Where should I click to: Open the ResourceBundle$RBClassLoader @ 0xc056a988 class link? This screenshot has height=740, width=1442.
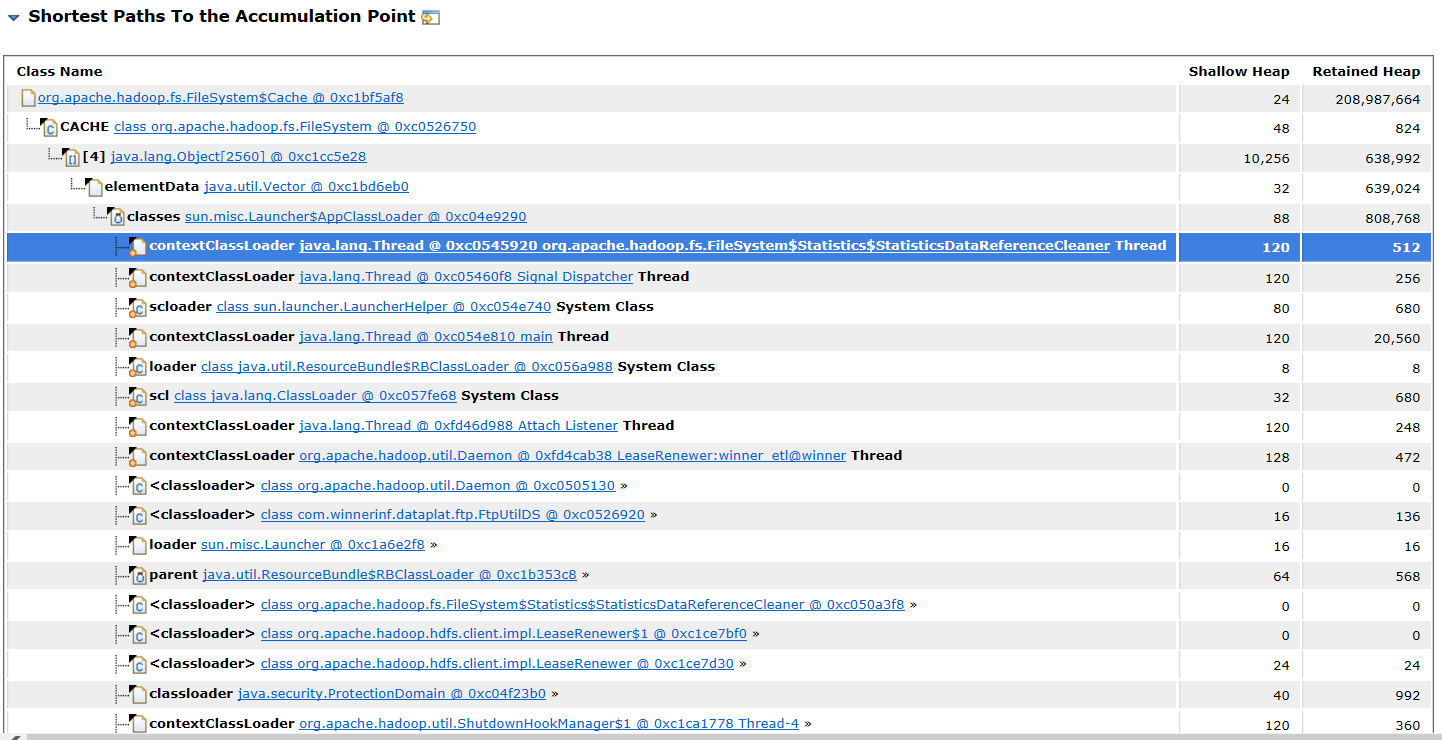406,367
